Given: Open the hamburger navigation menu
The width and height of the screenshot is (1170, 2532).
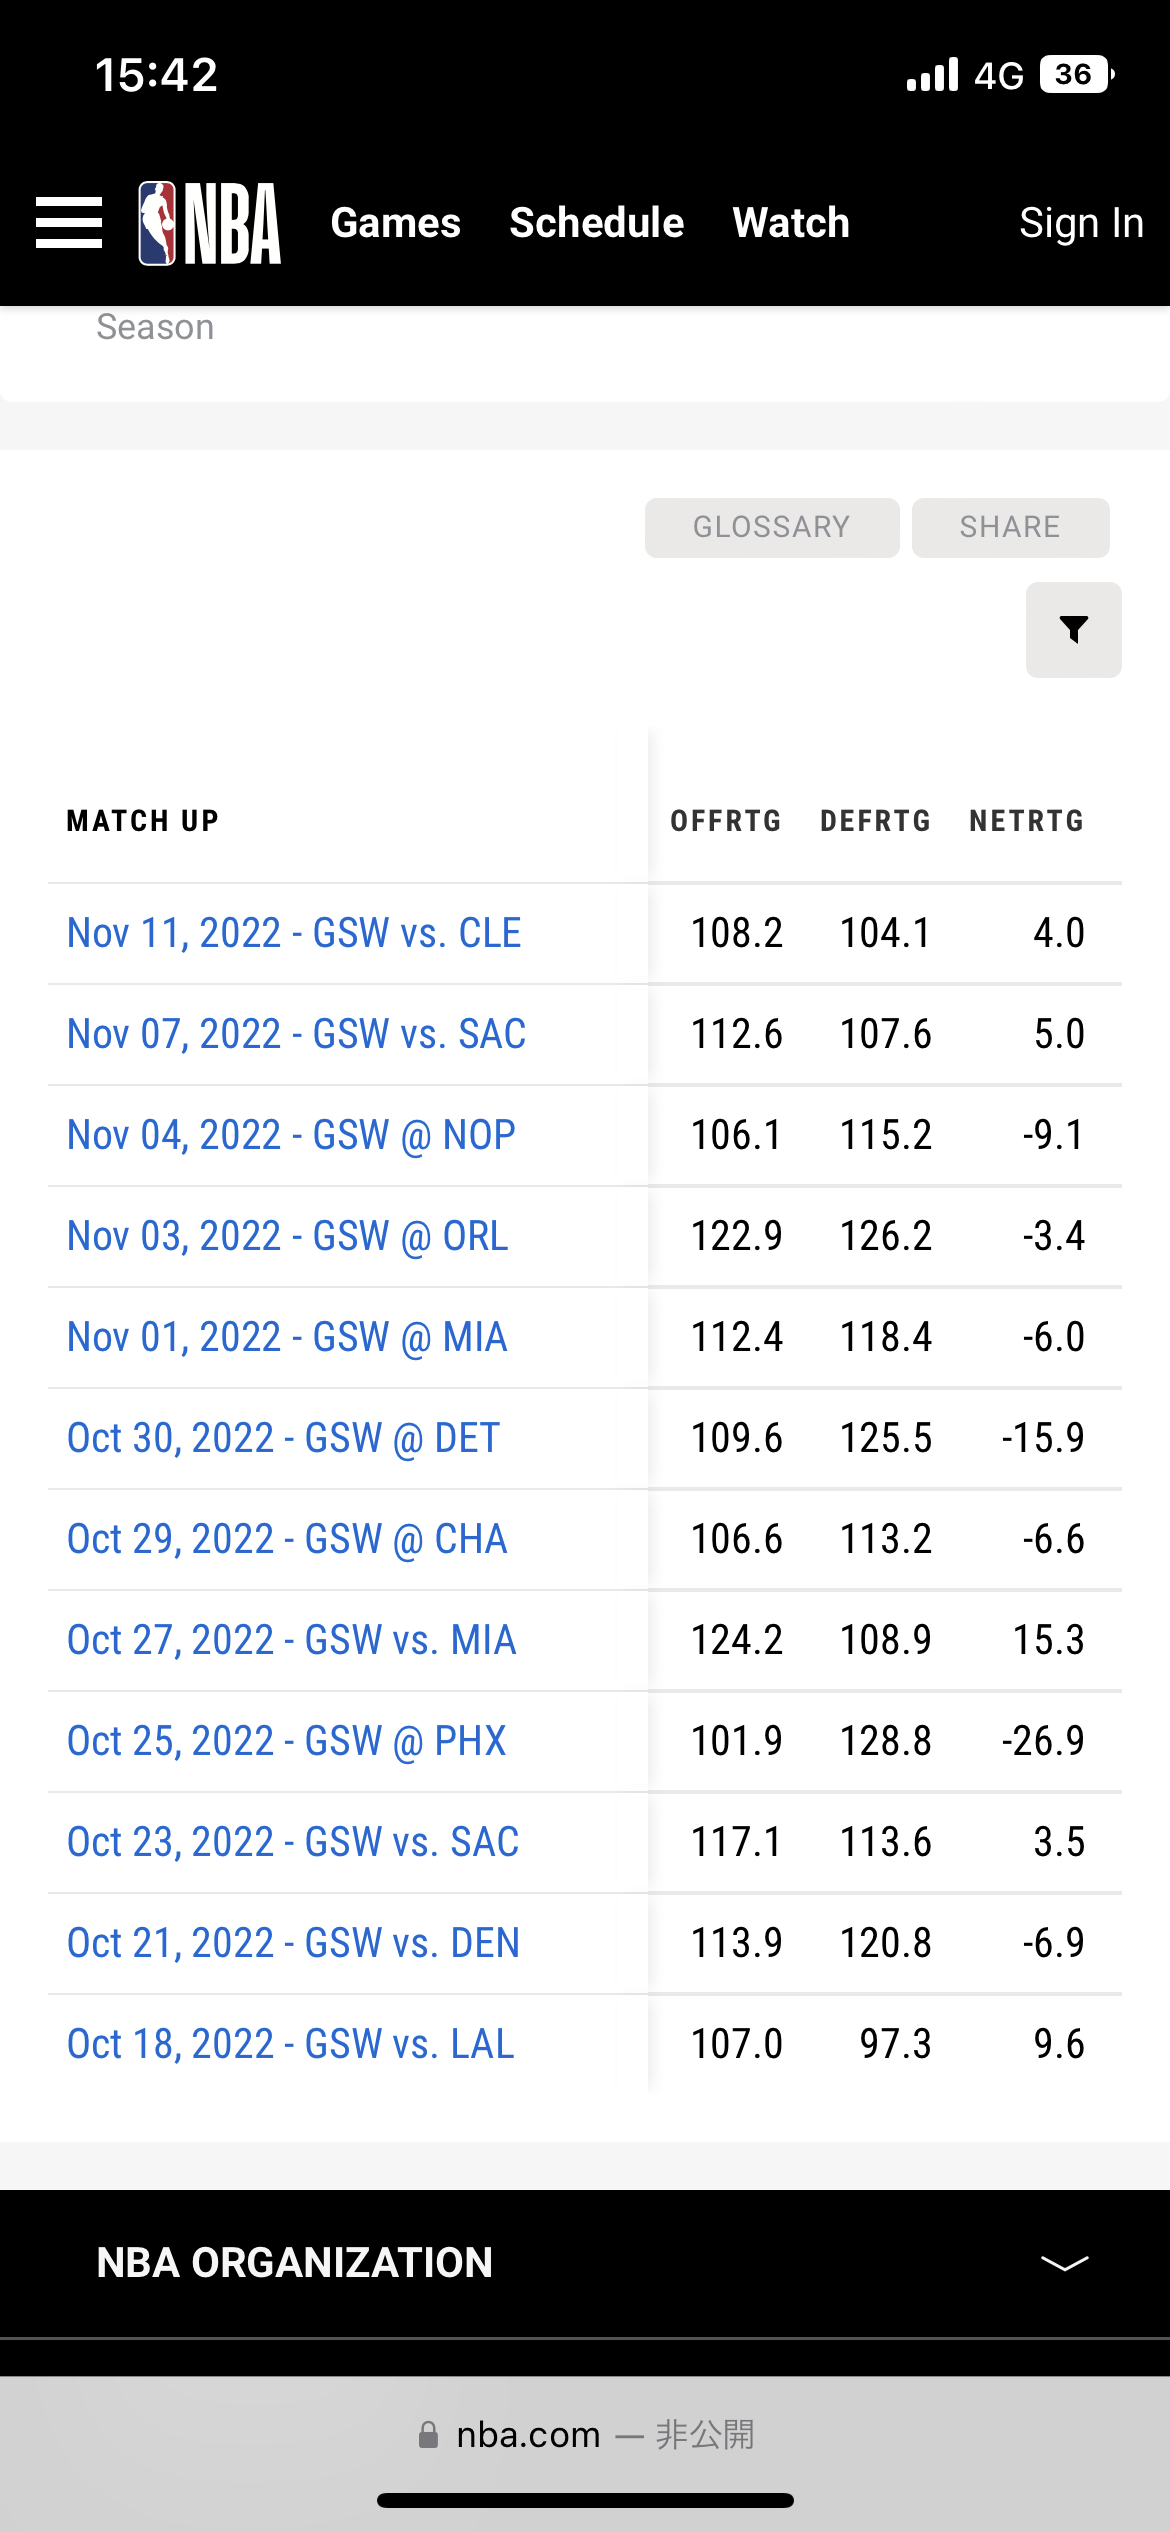Looking at the screenshot, I should coord(69,223).
